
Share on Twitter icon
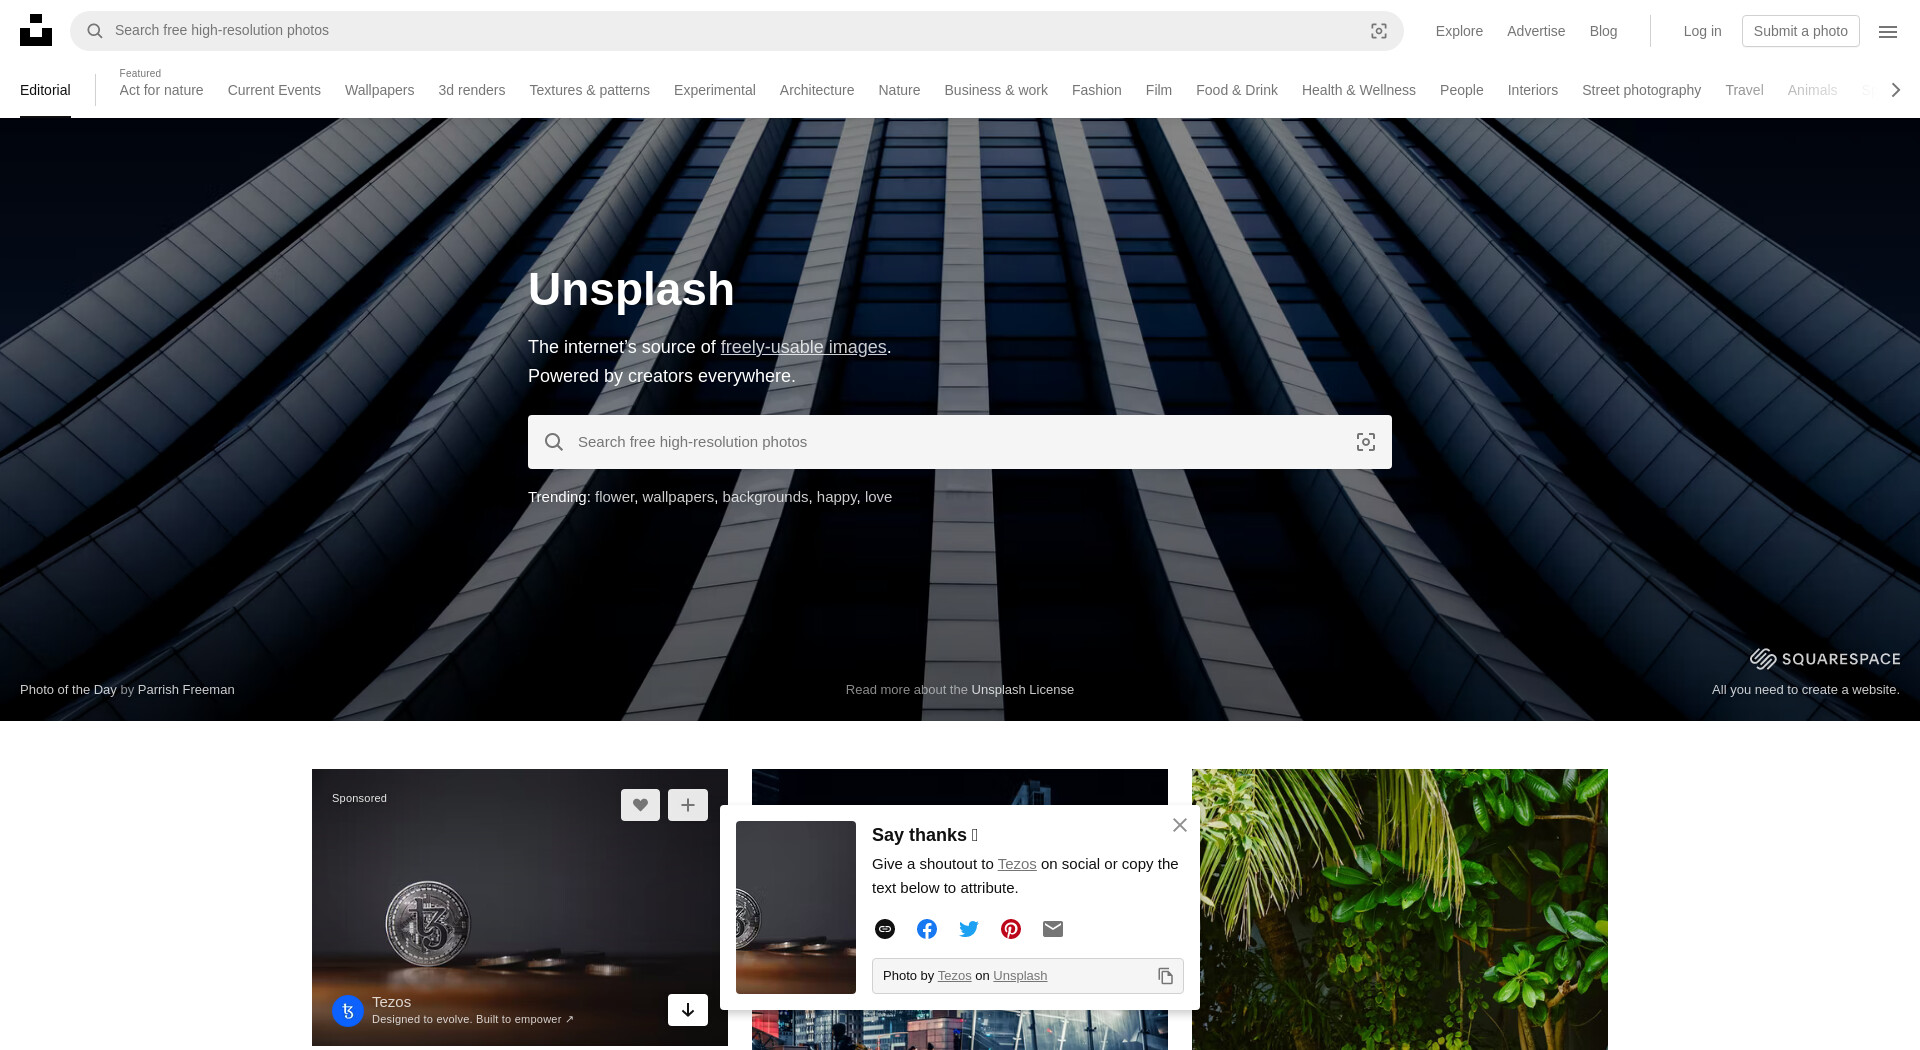(969, 929)
